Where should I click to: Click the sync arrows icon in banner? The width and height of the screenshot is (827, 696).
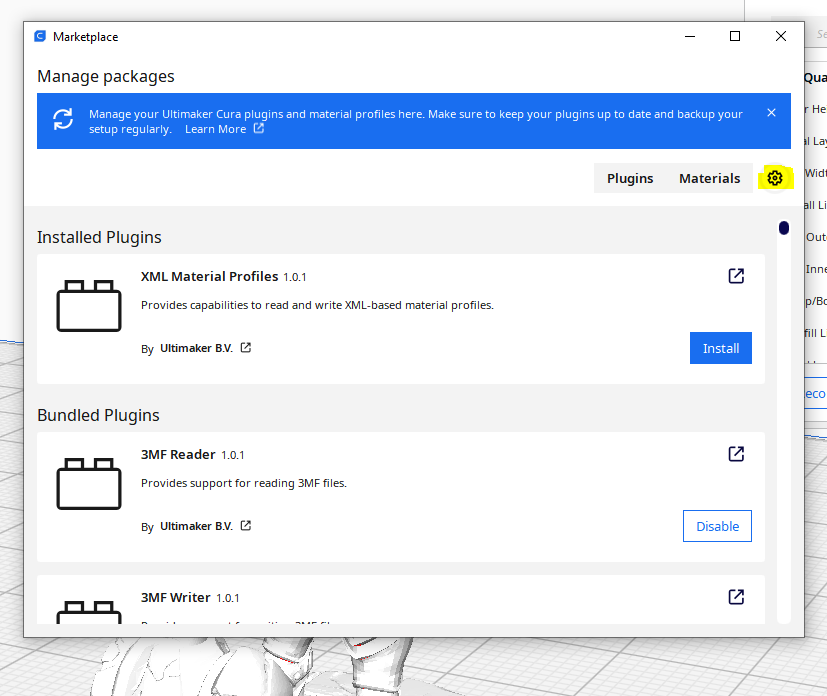point(63,119)
